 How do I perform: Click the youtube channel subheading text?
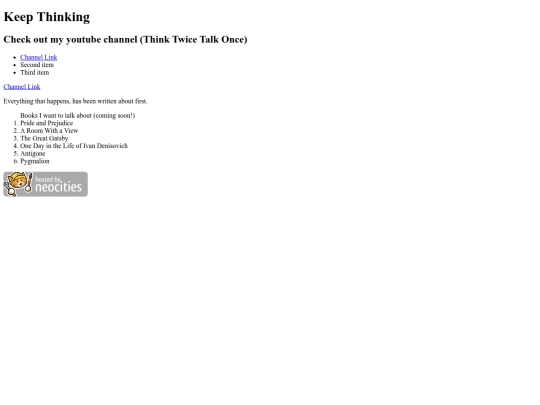pyautogui.click(x=125, y=39)
